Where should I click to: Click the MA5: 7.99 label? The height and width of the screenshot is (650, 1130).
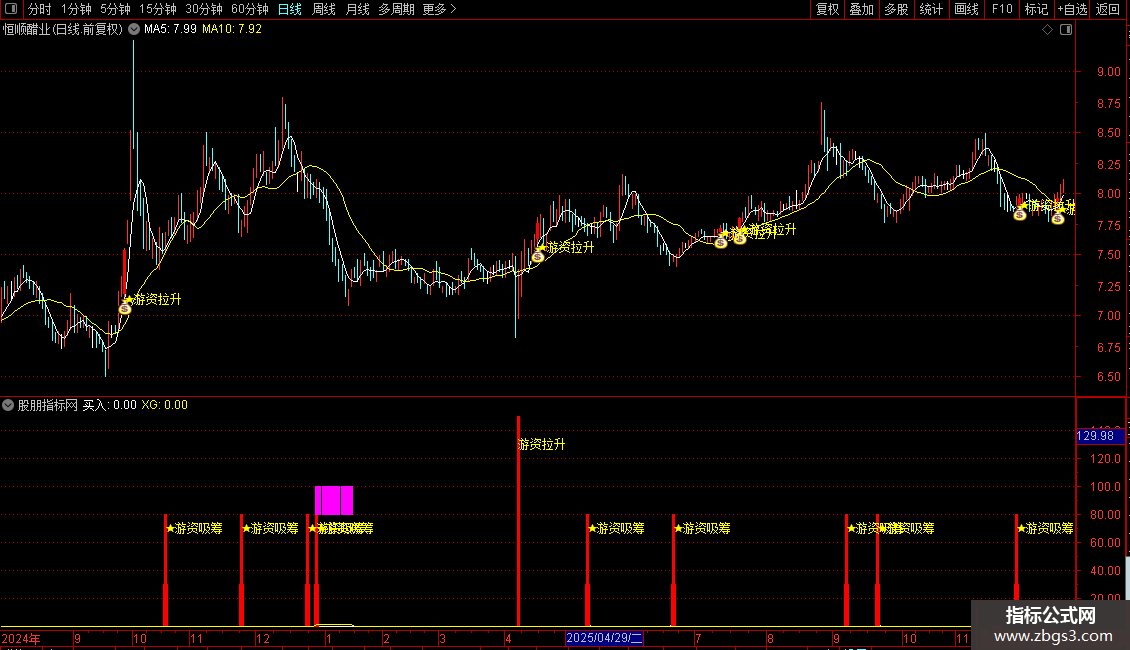point(170,30)
